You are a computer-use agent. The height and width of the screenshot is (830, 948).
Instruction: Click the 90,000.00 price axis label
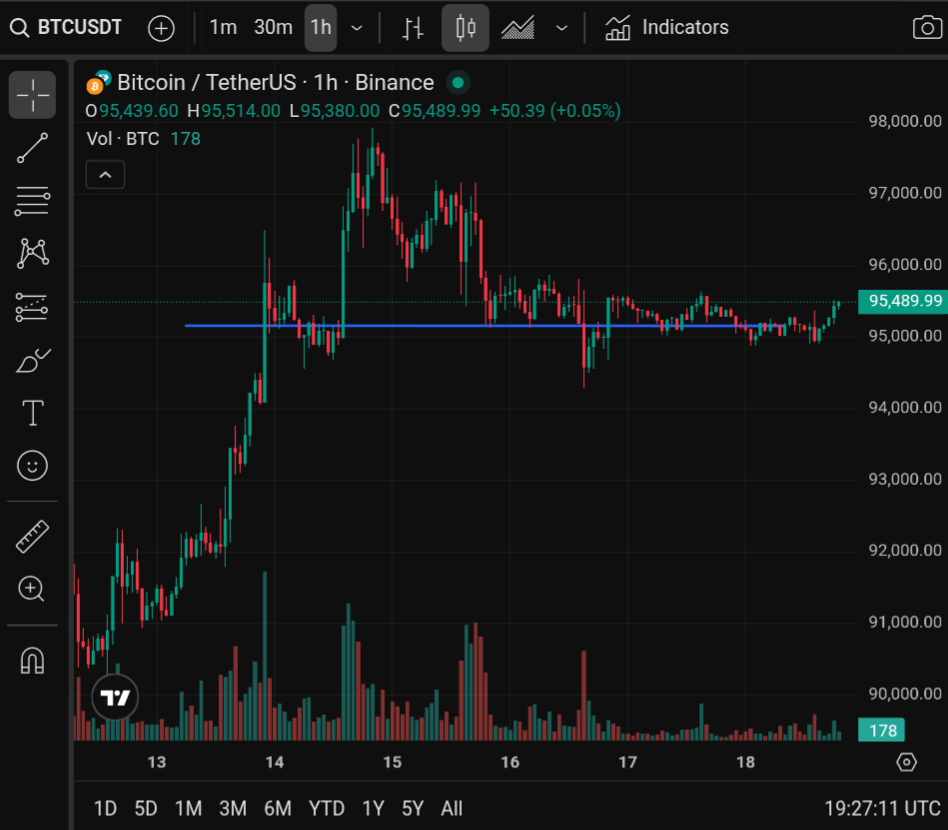904,693
